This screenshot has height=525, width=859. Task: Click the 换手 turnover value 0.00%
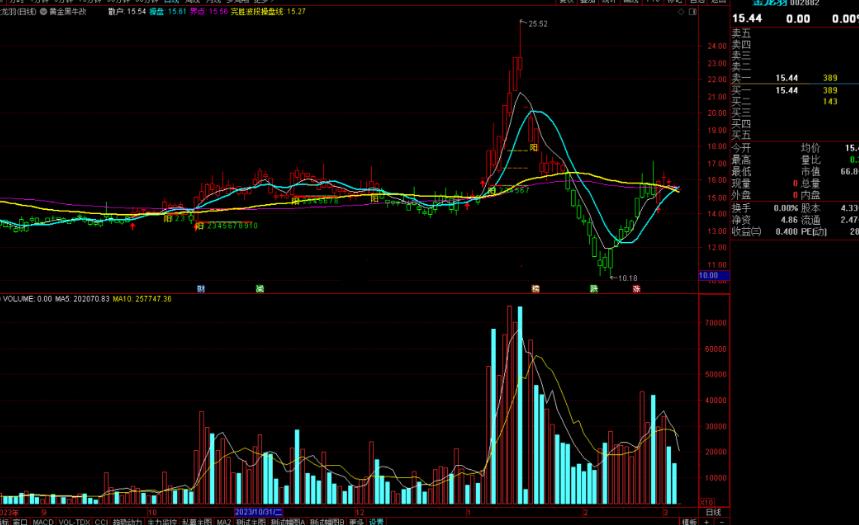point(784,208)
